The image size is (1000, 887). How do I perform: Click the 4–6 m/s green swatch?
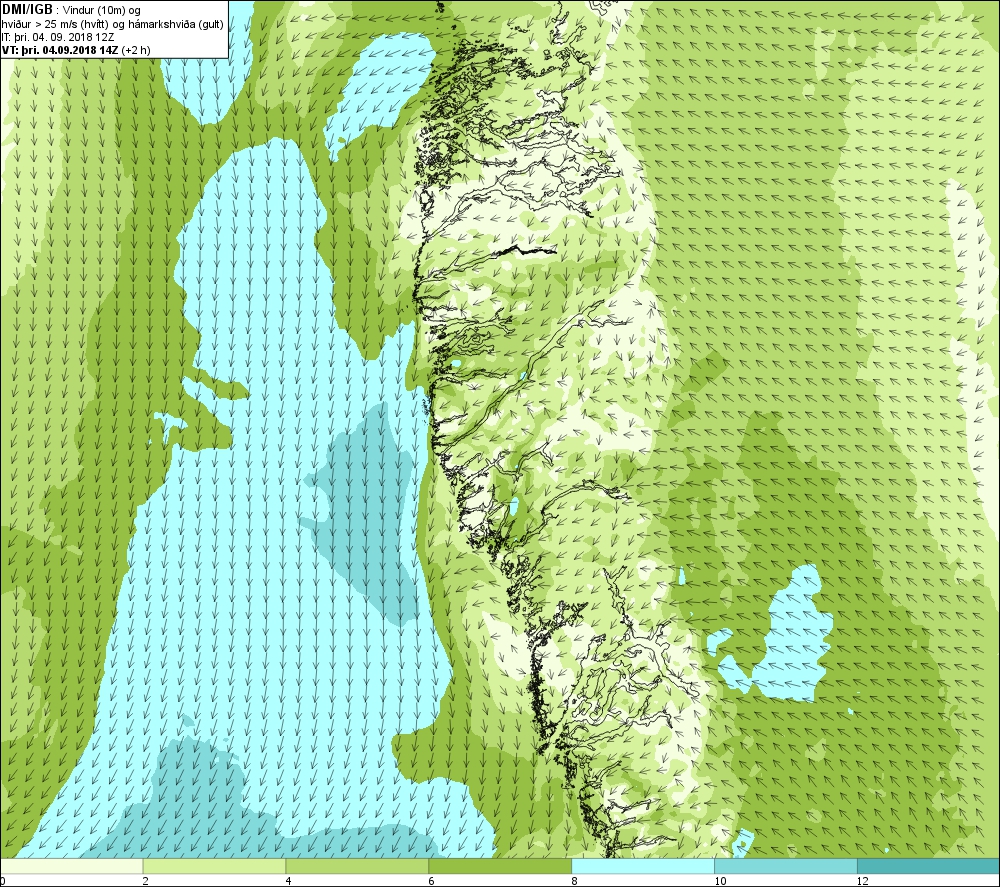357,866
